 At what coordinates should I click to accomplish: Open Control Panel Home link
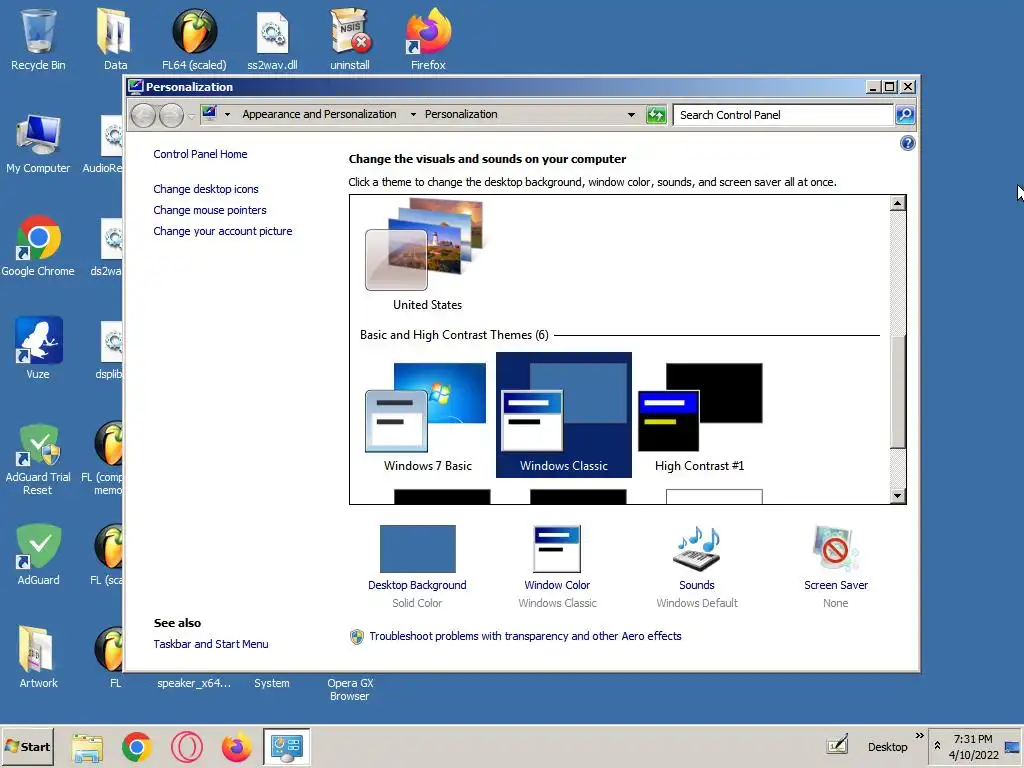click(x=200, y=154)
